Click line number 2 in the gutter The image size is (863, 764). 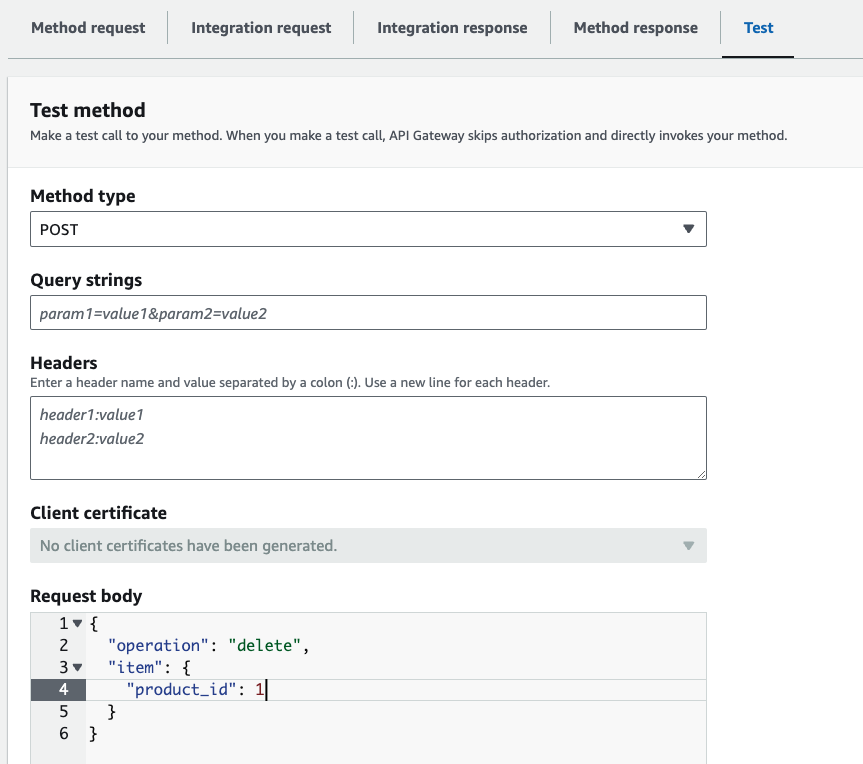coord(63,646)
